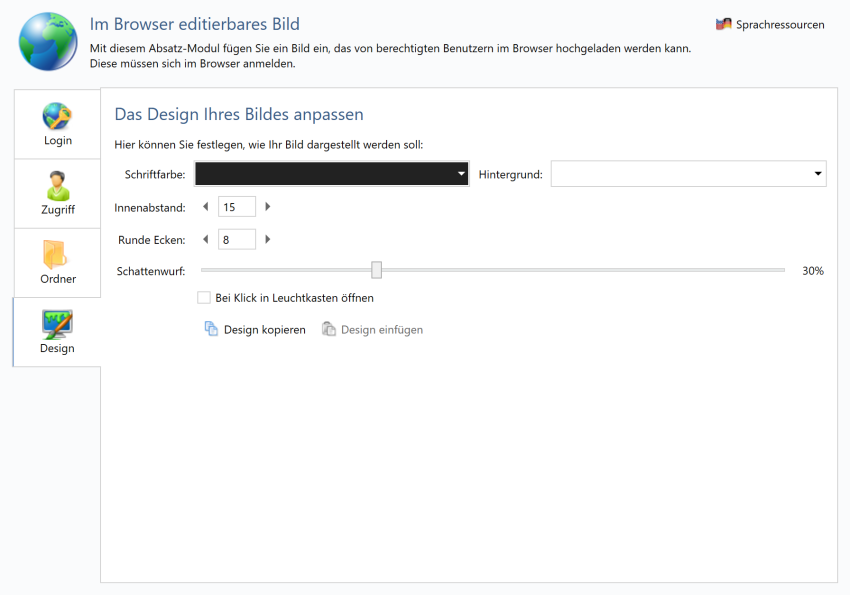Viewport: 850px width, 595px height.
Task: Click the Innenabstand value field
Action: (x=236, y=206)
